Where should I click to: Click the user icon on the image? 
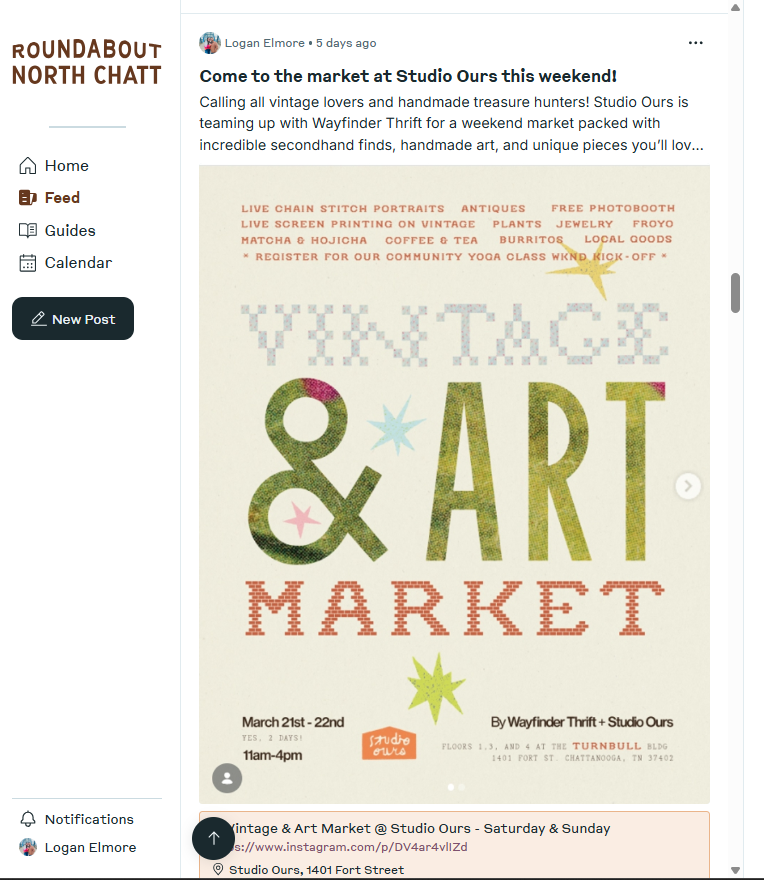pos(227,778)
